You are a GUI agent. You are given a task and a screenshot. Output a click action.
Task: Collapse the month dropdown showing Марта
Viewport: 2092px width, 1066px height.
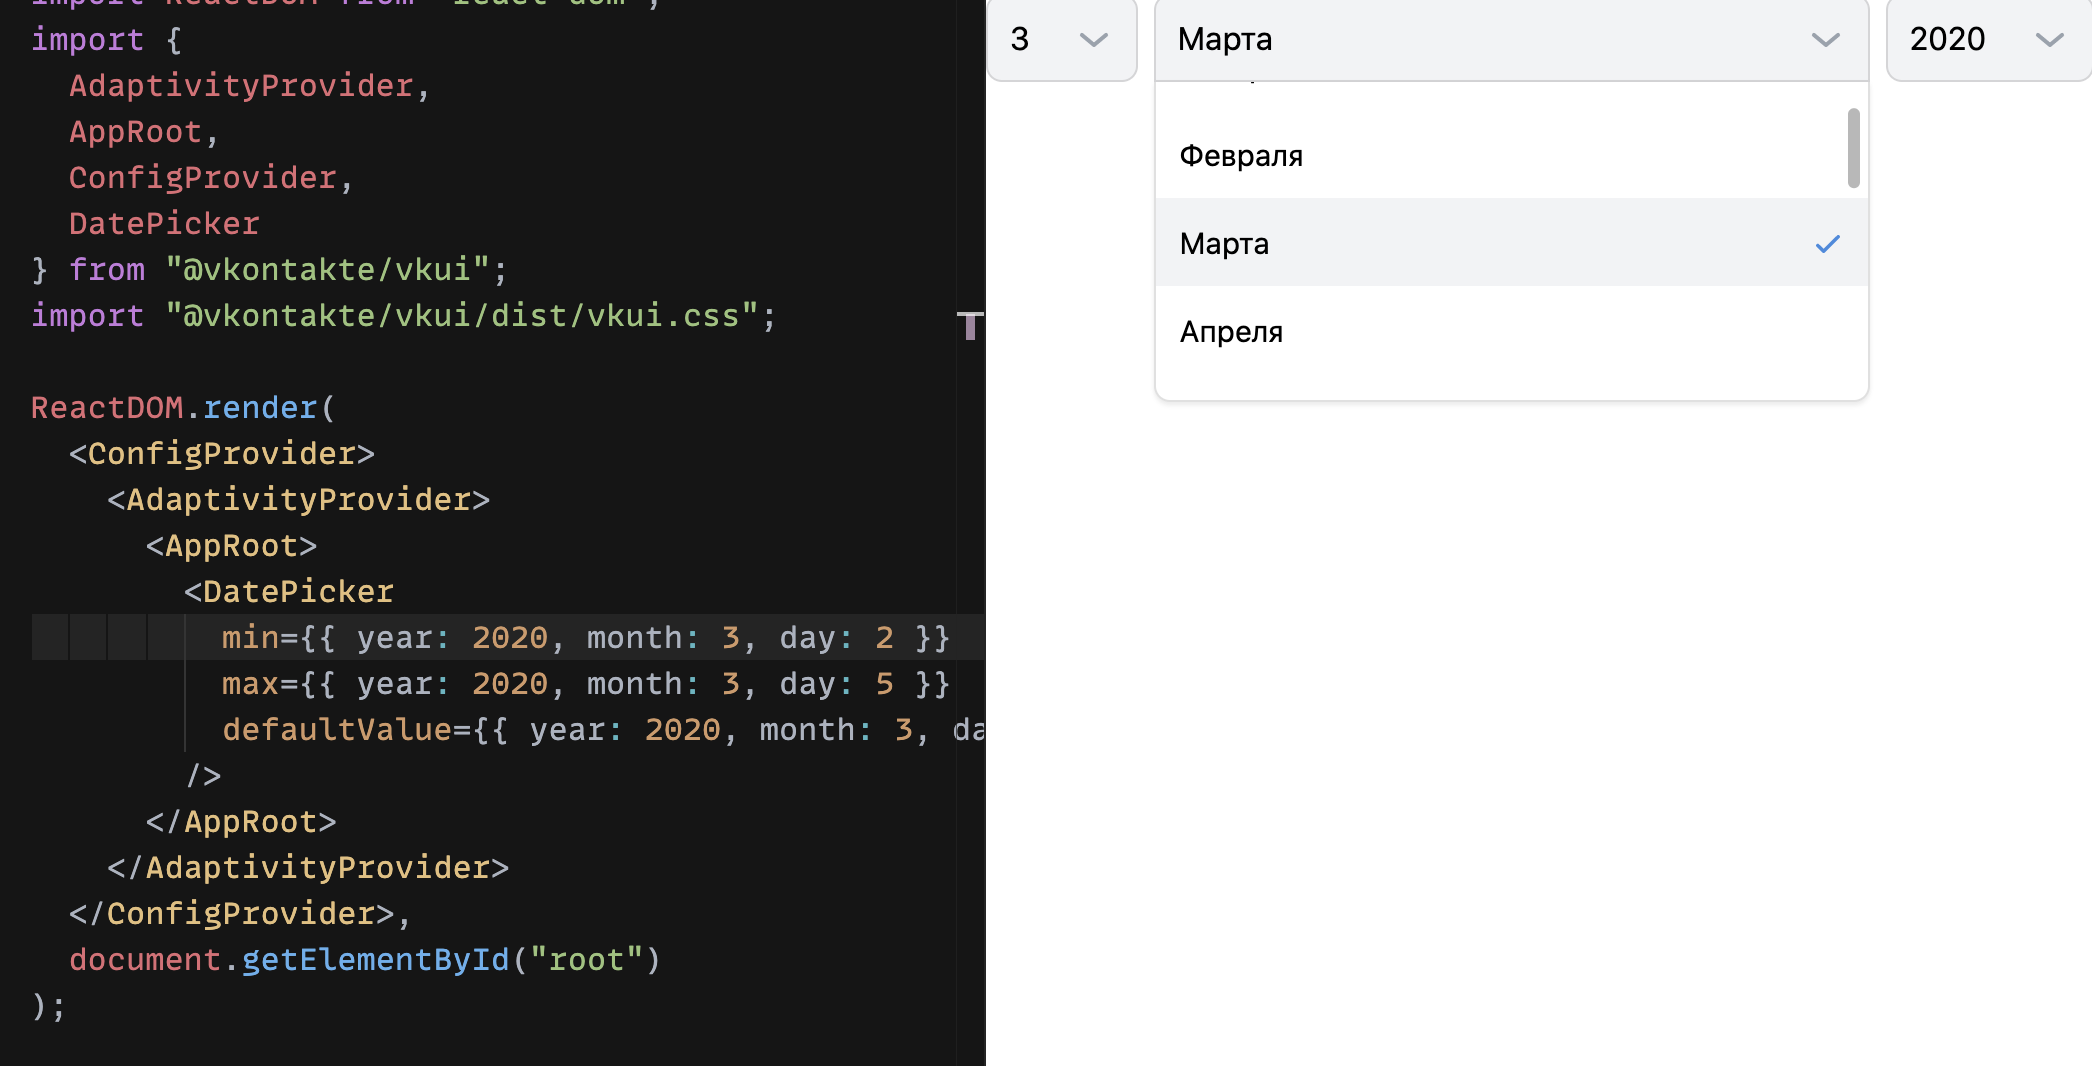click(x=1511, y=40)
